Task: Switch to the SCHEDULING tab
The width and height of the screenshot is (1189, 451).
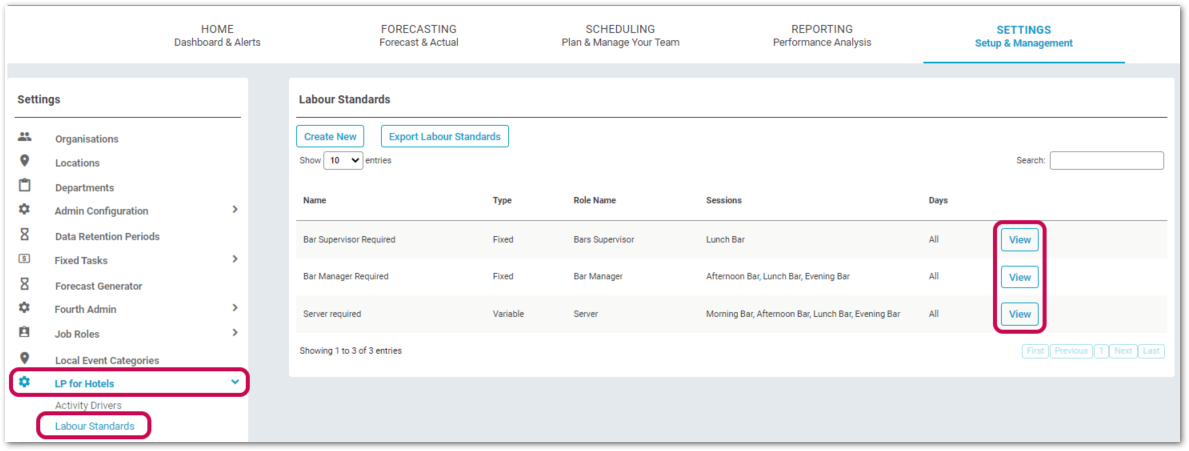Action: (x=620, y=36)
